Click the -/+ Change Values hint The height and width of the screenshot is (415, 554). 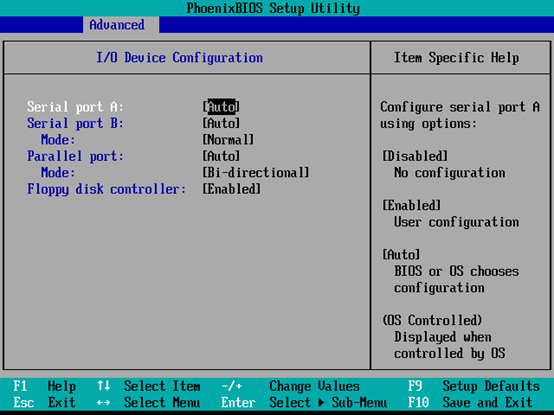(290, 386)
